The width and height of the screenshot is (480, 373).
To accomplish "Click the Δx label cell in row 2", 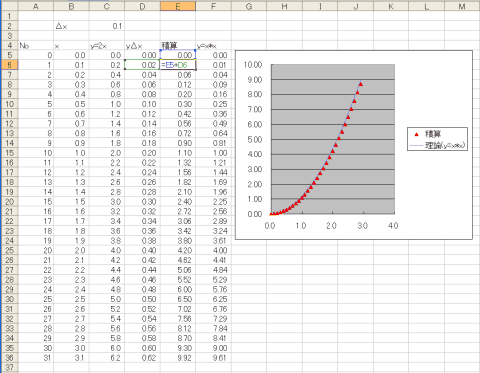I will tap(71, 26).
